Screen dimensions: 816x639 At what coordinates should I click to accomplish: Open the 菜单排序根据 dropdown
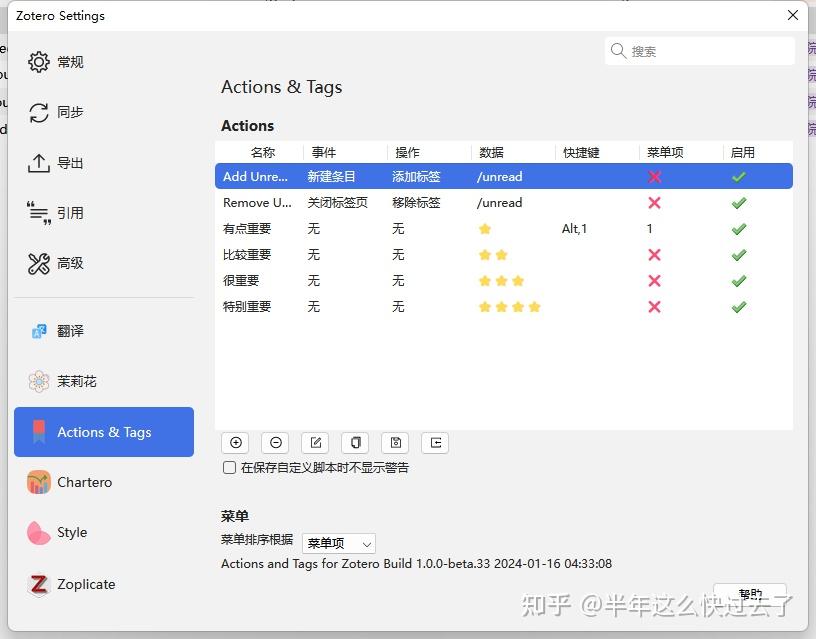pyautogui.click(x=338, y=543)
